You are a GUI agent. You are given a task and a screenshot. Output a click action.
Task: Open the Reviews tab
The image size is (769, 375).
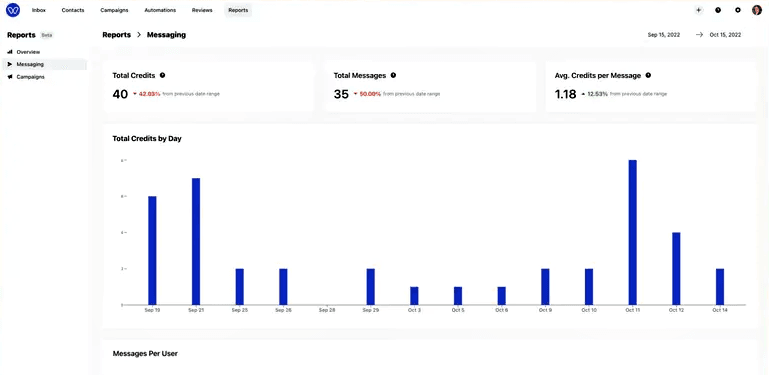point(202,10)
